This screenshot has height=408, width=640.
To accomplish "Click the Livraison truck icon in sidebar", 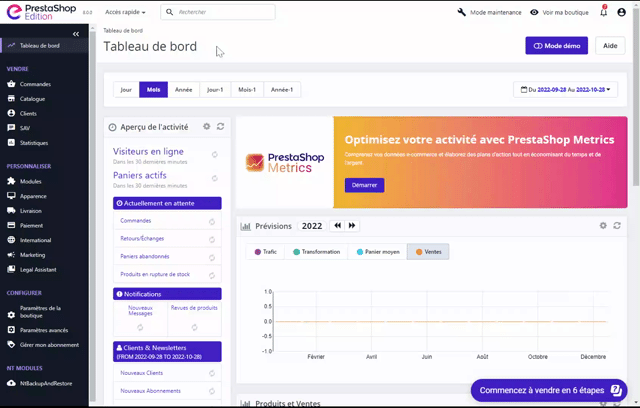I will (x=11, y=211).
